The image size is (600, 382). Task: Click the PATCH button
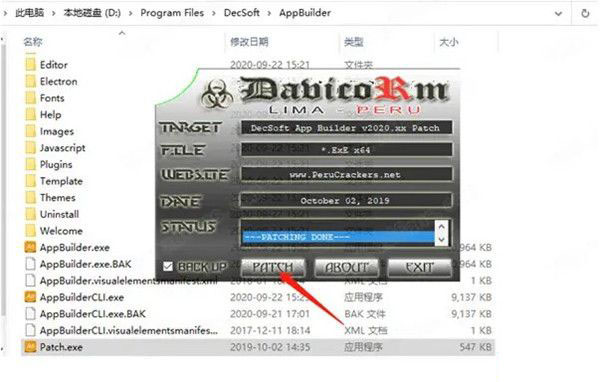point(273,267)
